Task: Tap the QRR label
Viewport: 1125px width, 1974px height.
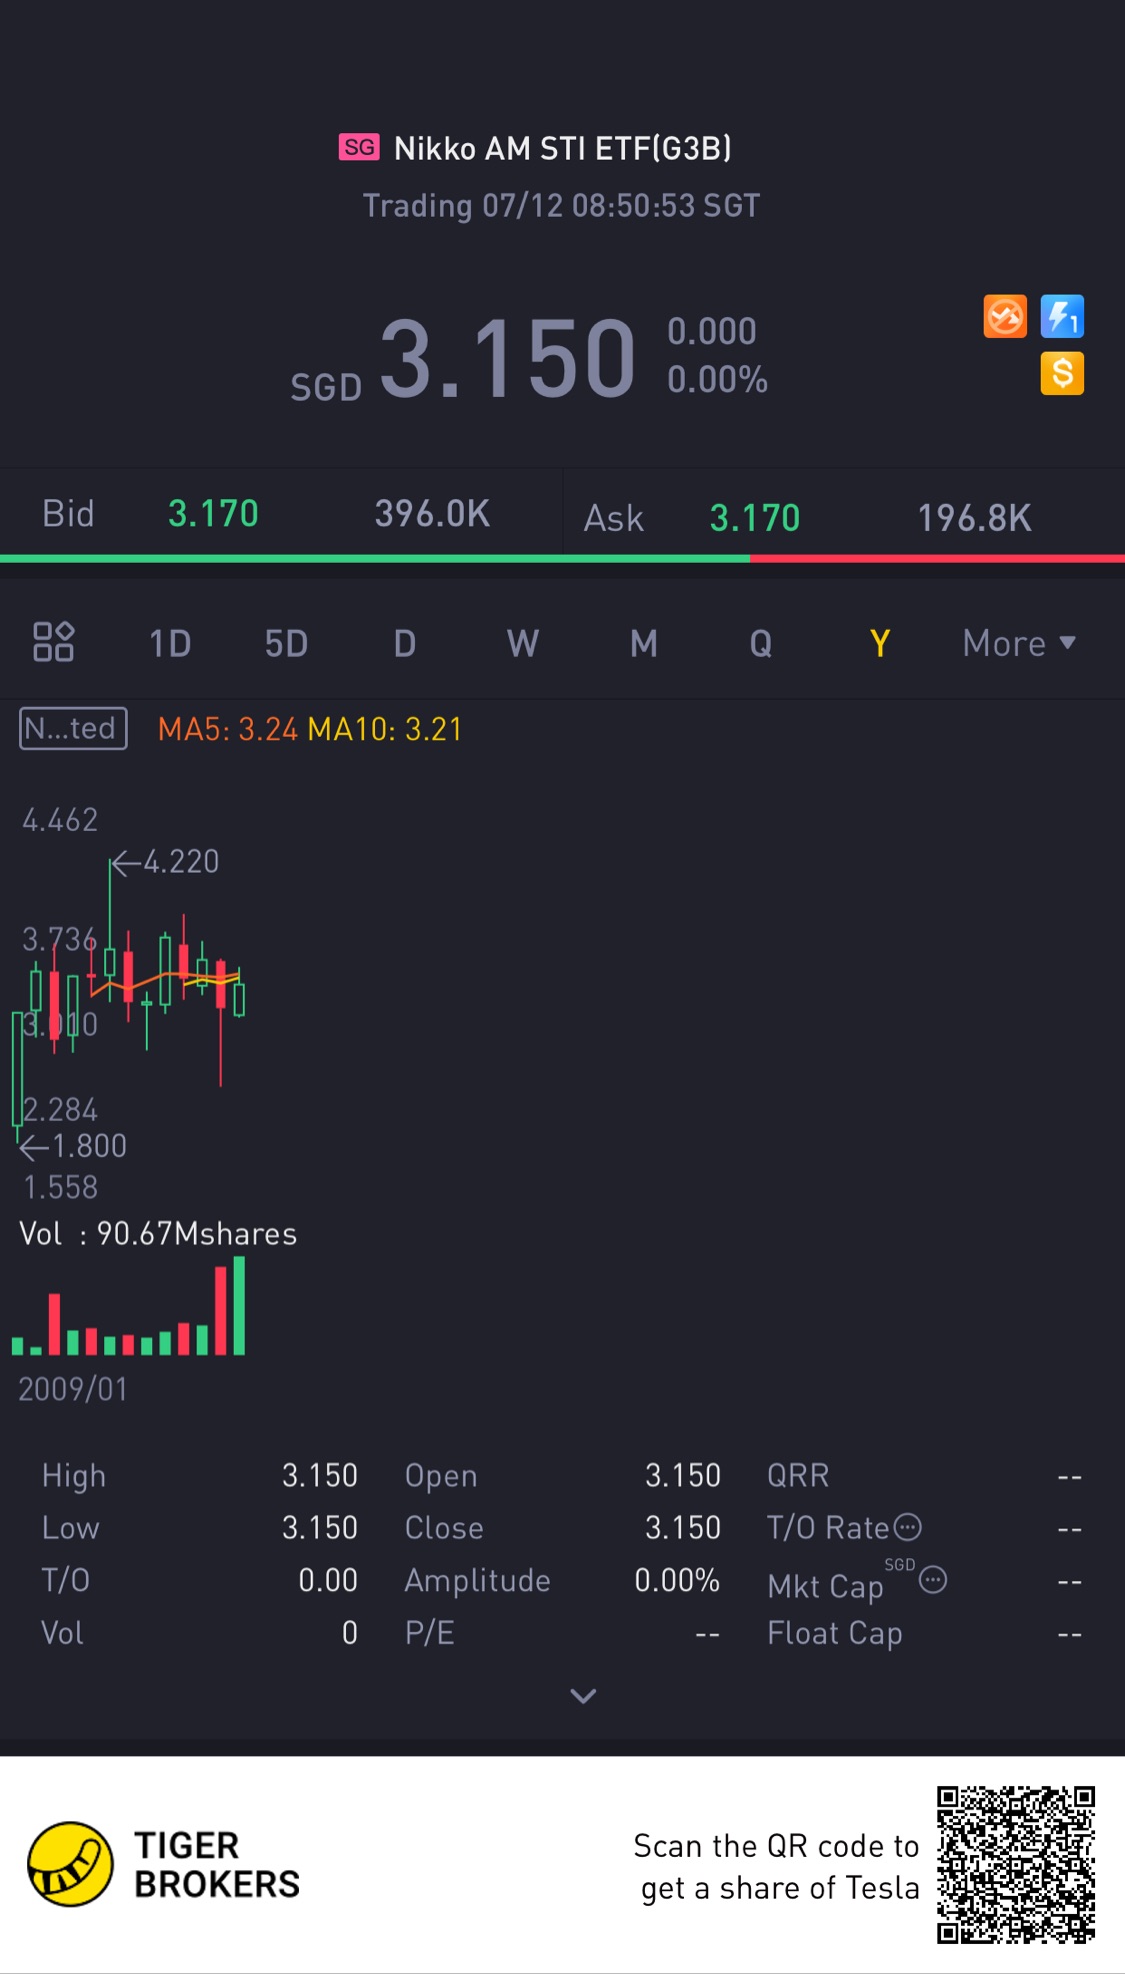Action: tap(798, 1475)
